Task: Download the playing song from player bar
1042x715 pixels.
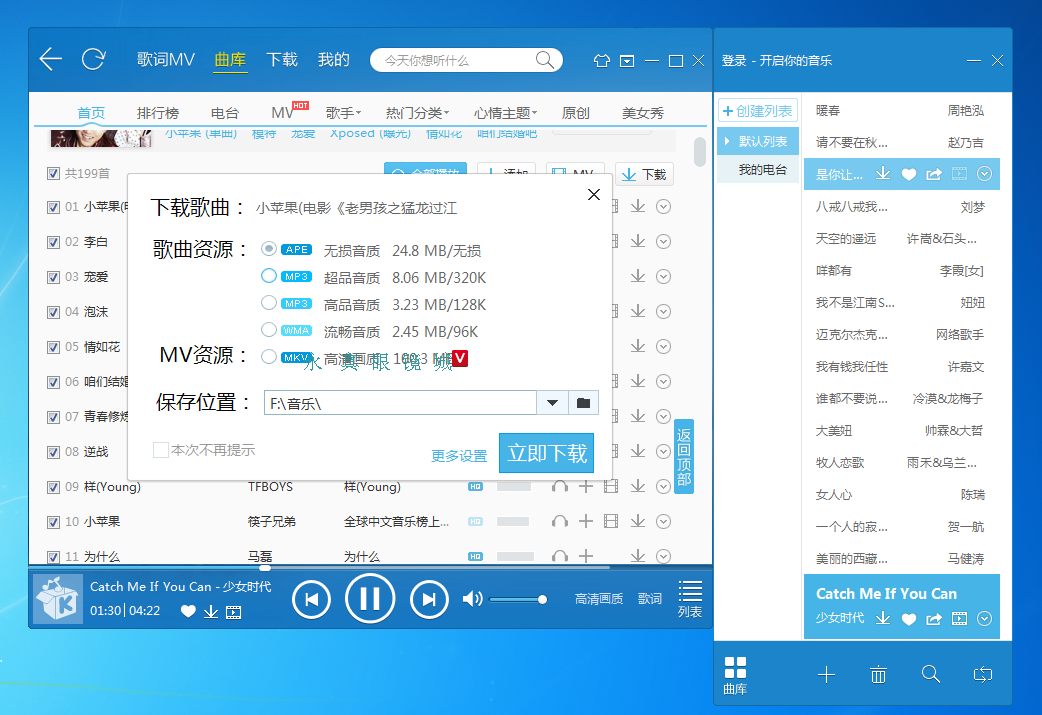Action: (211, 611)
